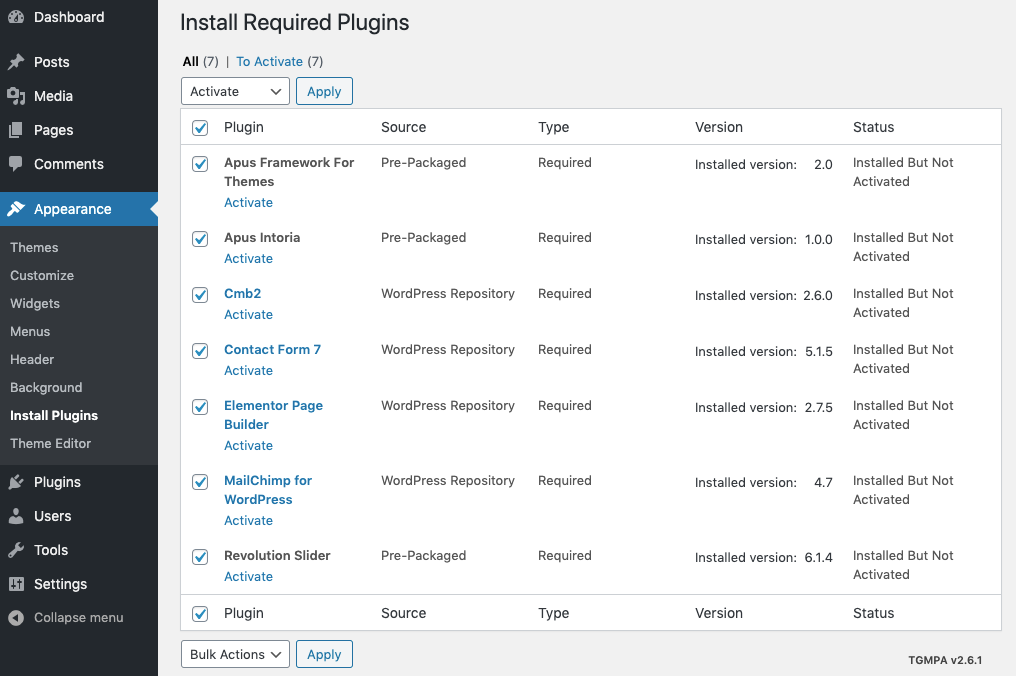Click the Dashboard gauge icon

16,17
